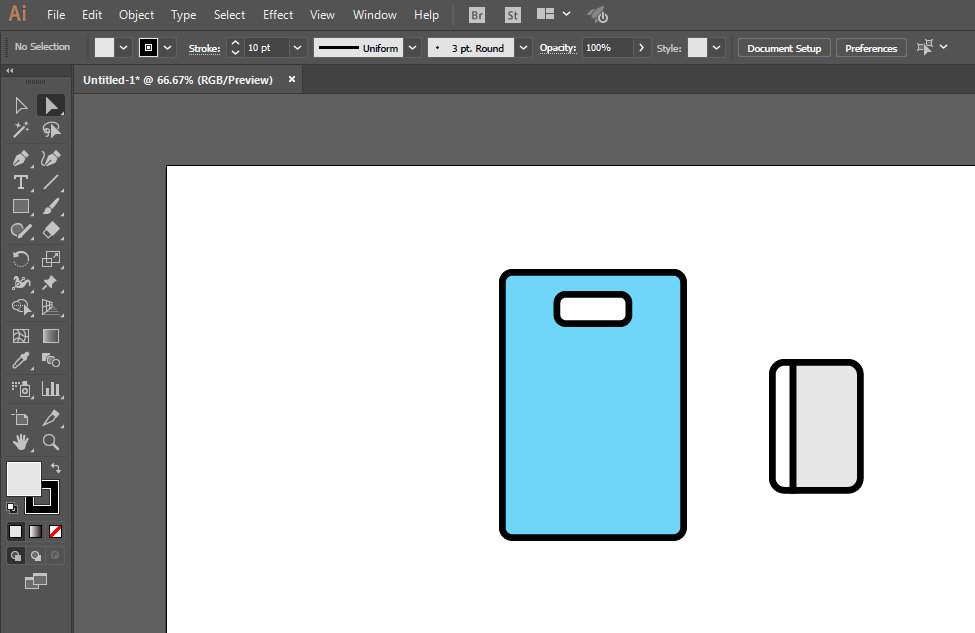This screenshot has width=975, height=633.
Task: Select the Mesh tool
Action: (x=21, y=336)
